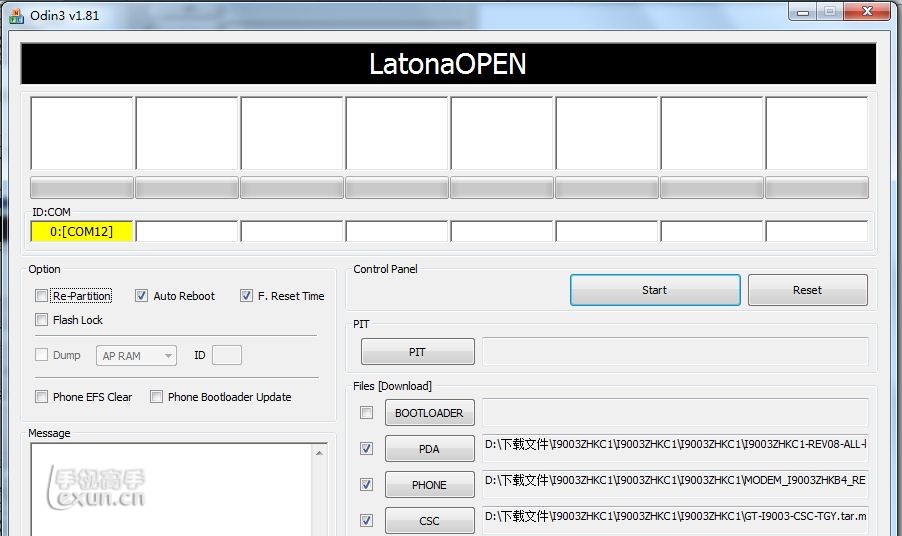Viewport: 902px width, 536px height.
Task: Tick the Dump checkbox
Action: (x=41, y=354)
